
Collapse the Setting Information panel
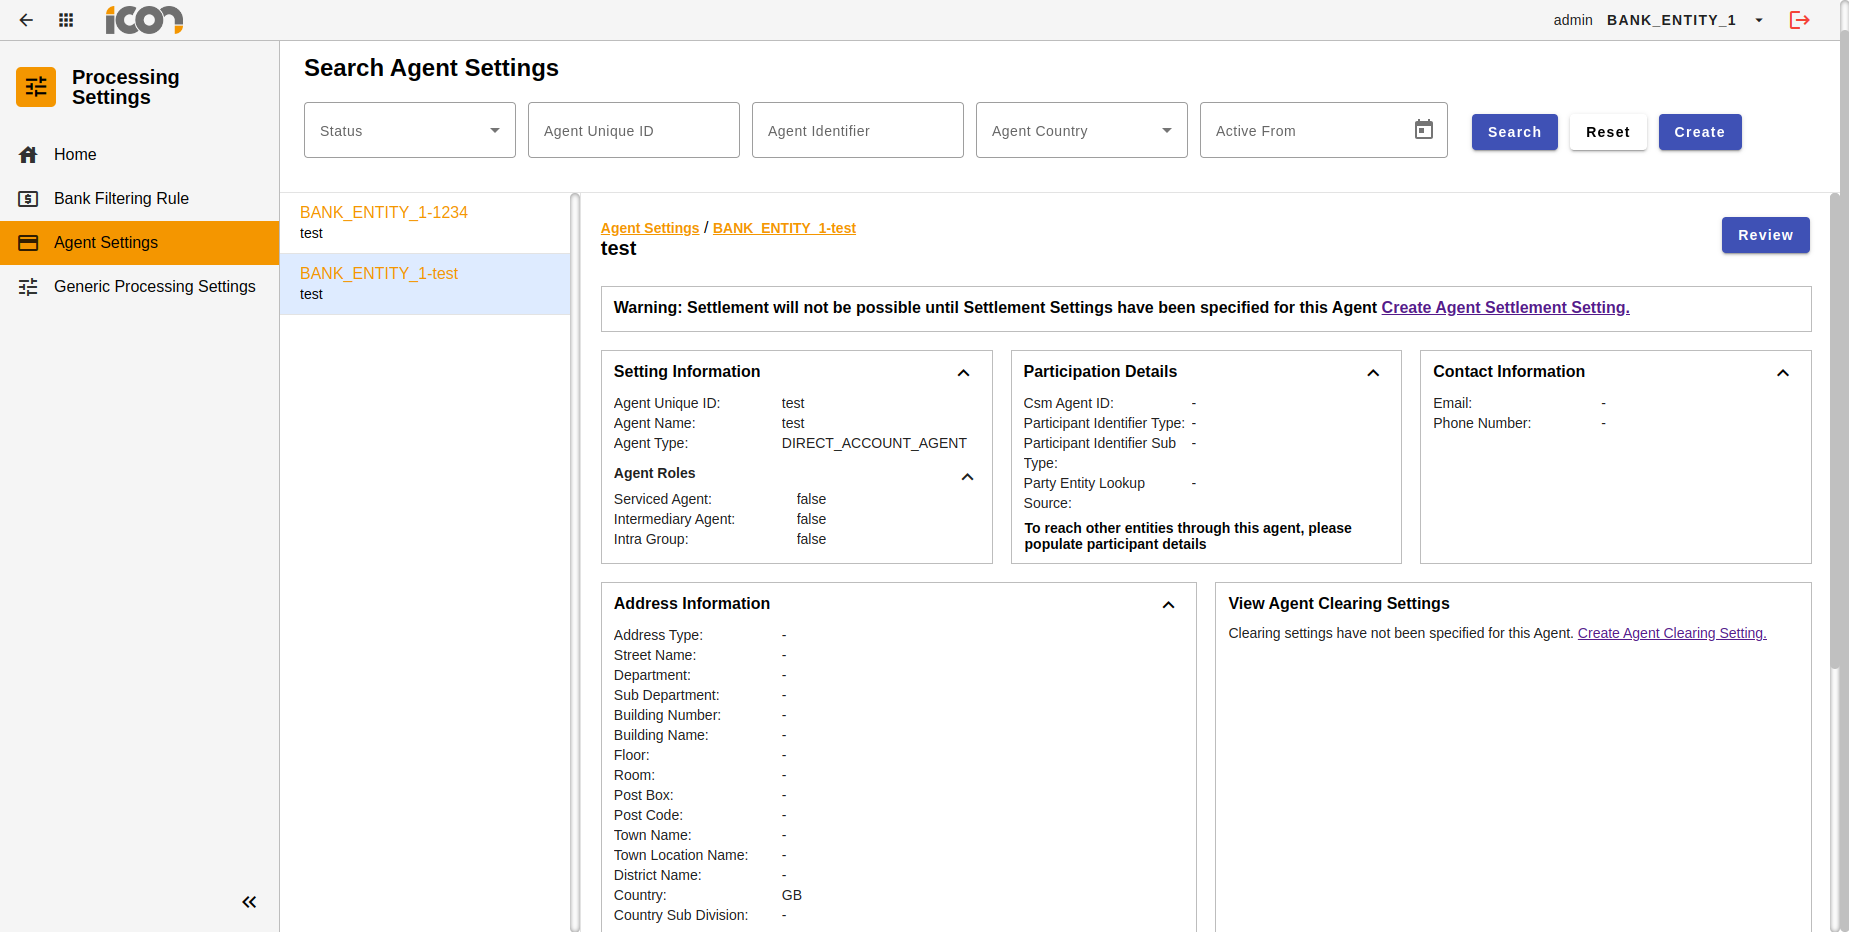[963, 373]
